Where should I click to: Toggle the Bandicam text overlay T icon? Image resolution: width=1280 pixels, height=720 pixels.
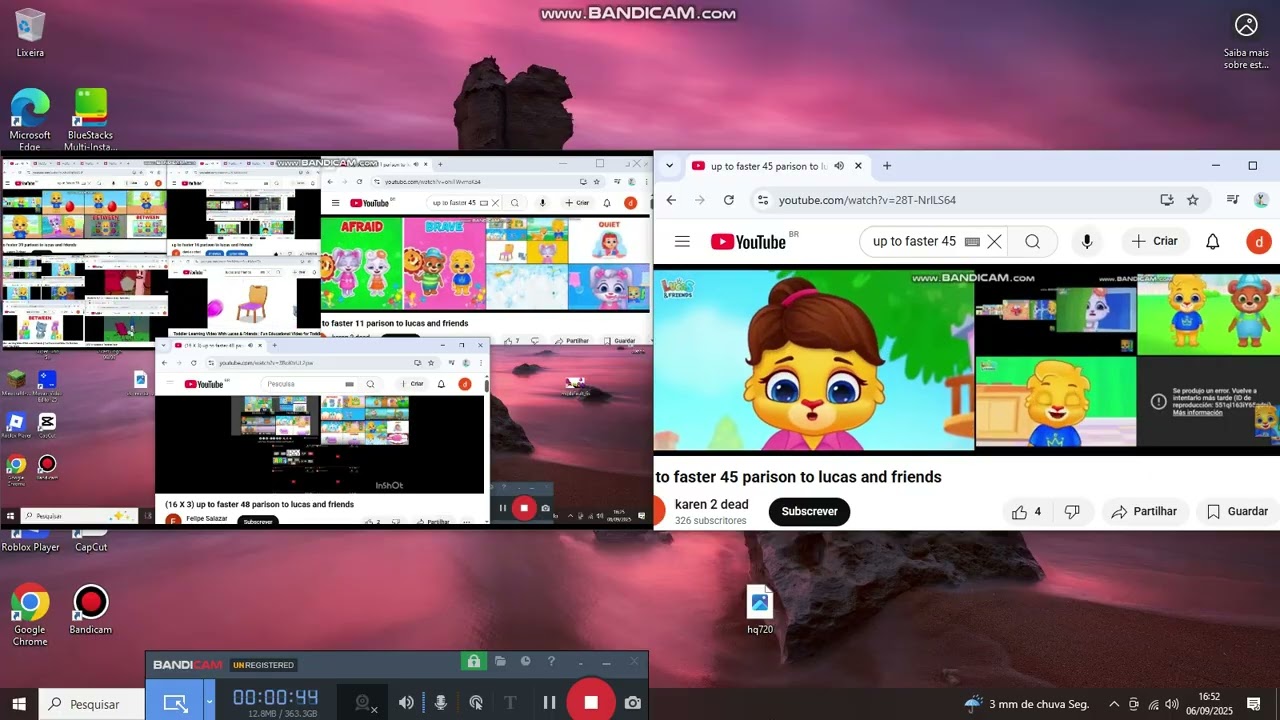click(512, 703)
